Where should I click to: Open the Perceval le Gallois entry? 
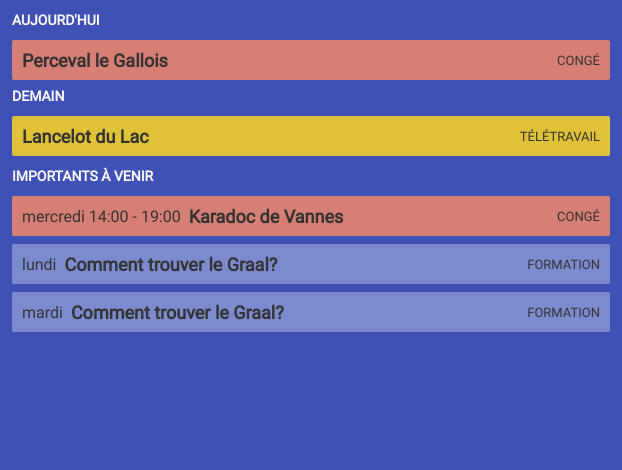[x=95, y=61]
